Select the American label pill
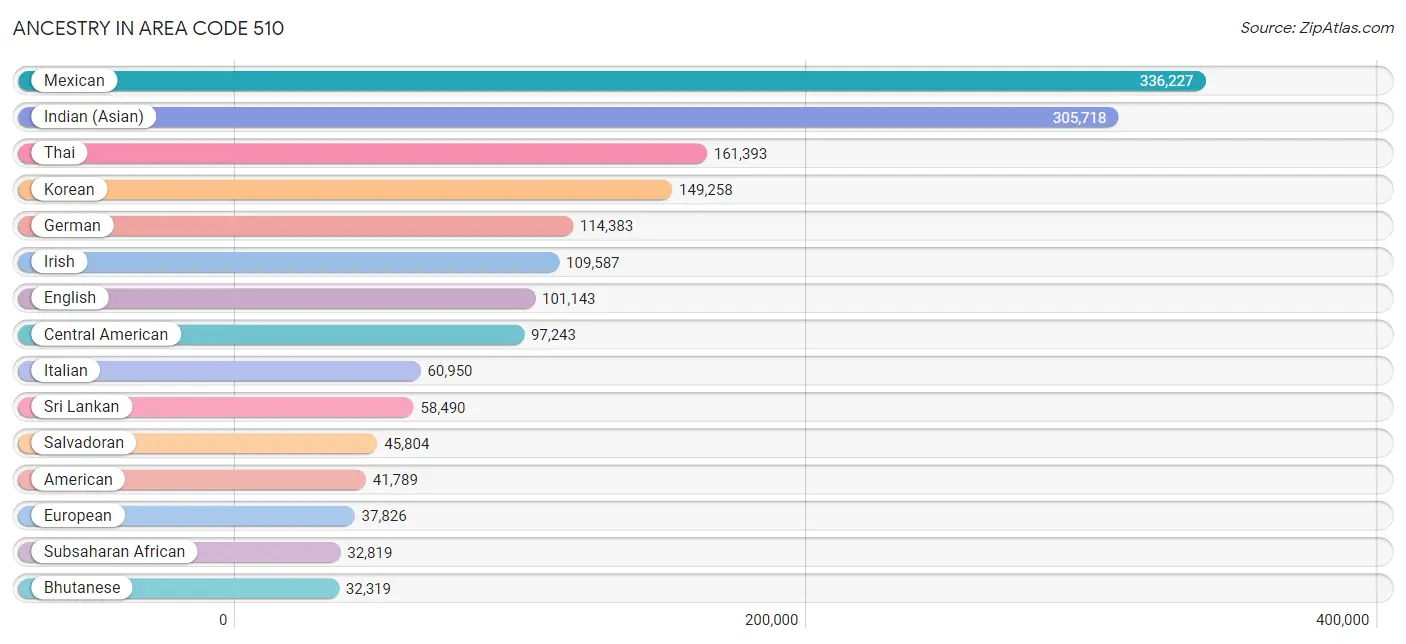The height and width of the screenshot is (644, 1406). (x=78, y=479)
